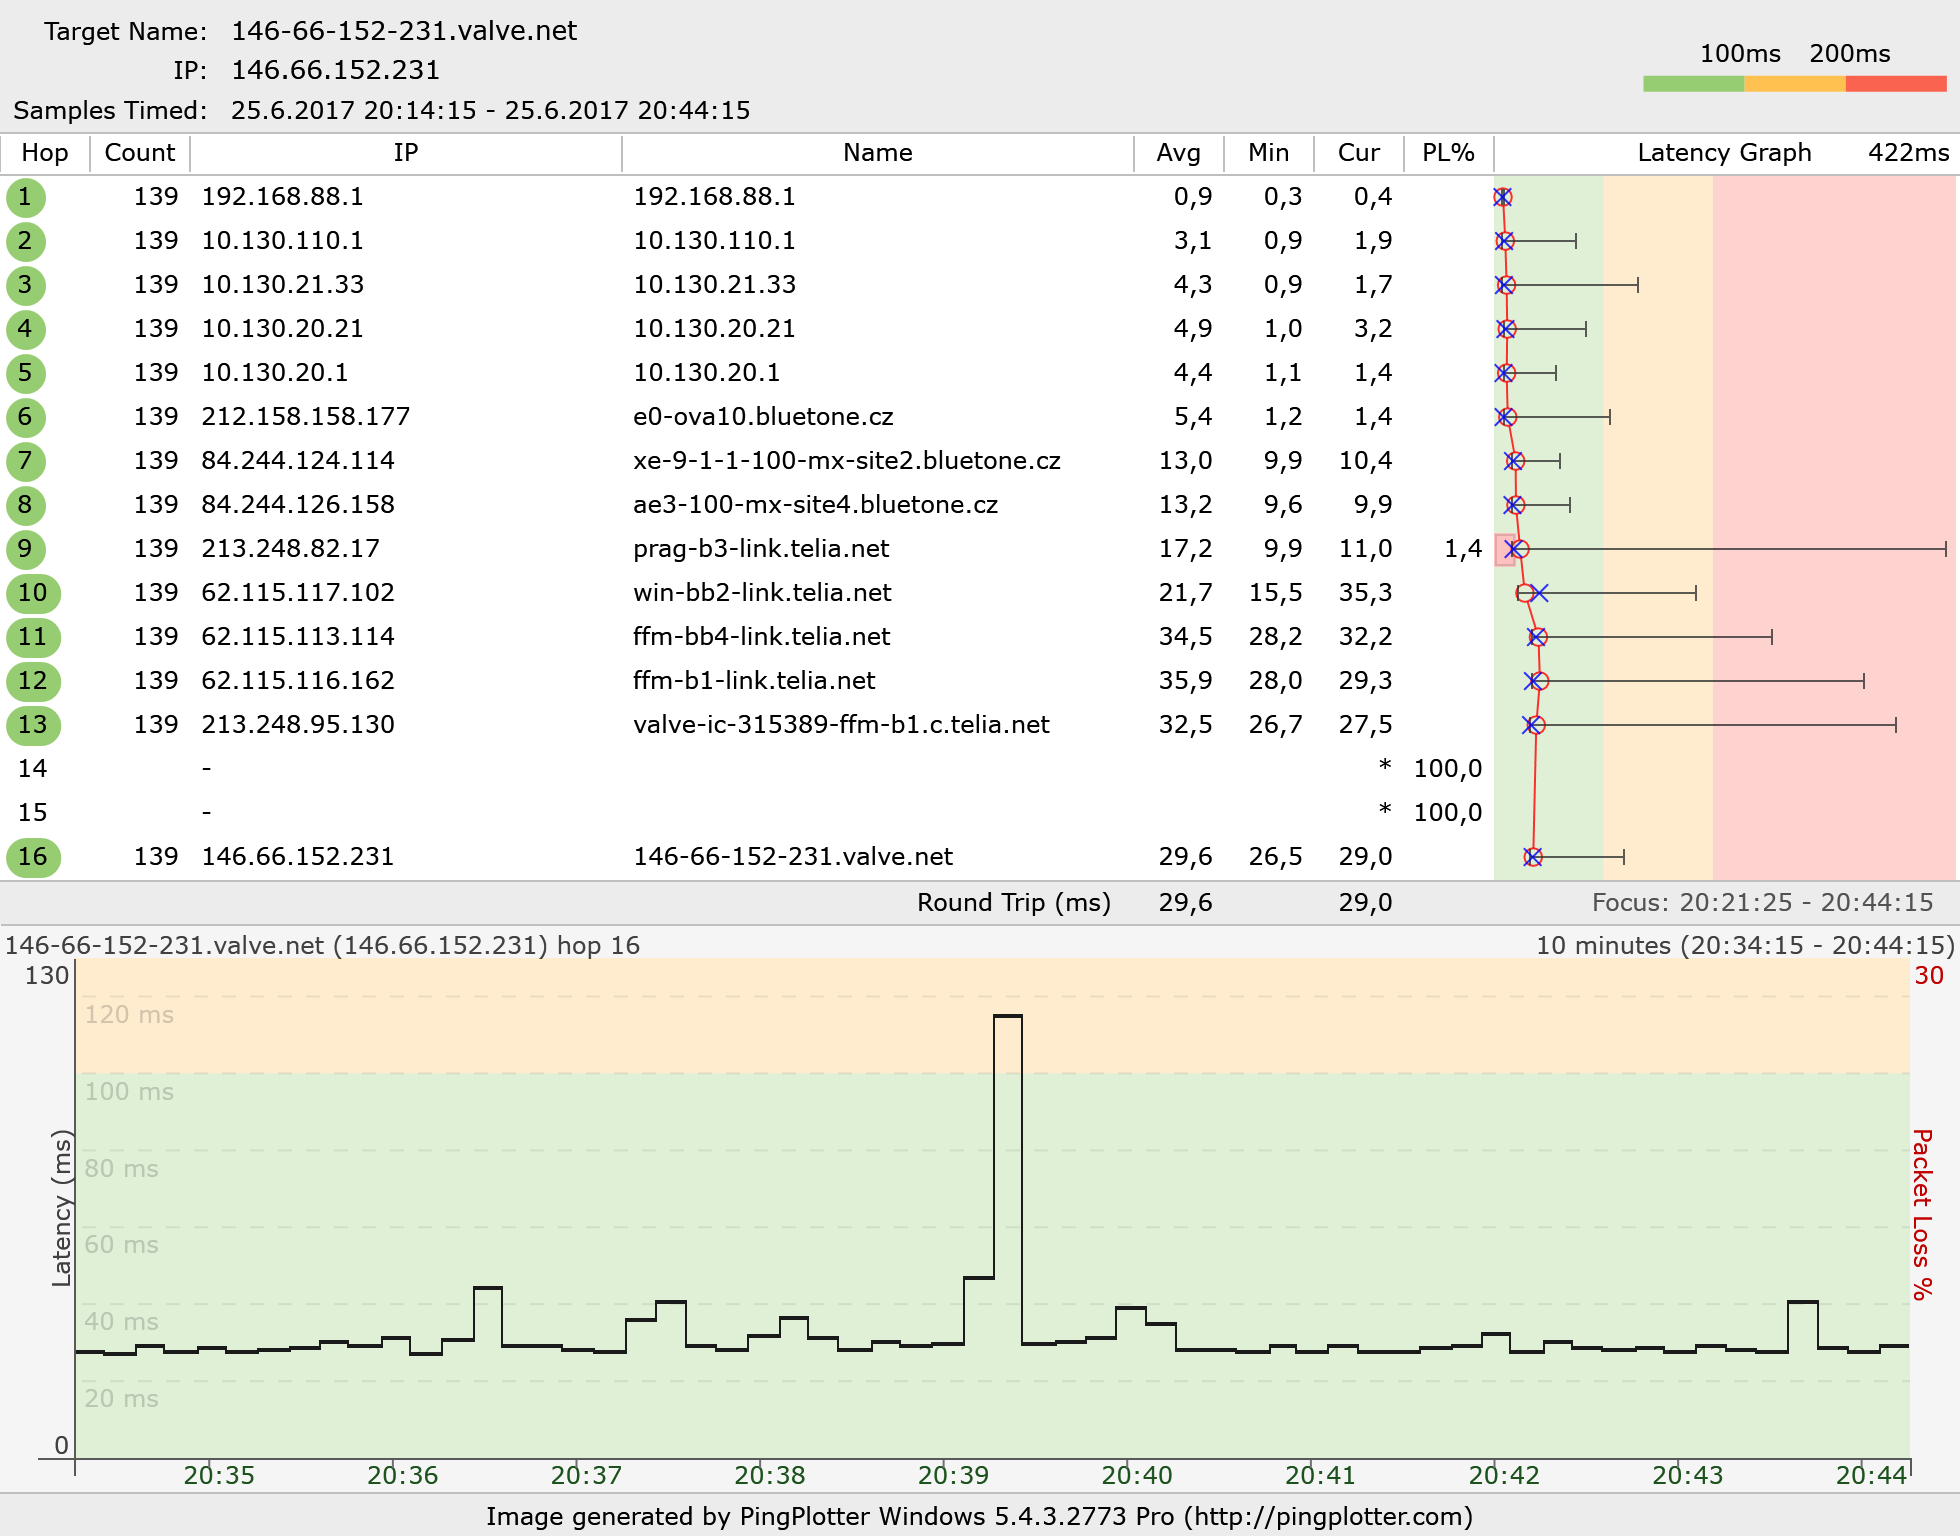Sort by the Avg column header
1960x1536 pixels.
1178,153
